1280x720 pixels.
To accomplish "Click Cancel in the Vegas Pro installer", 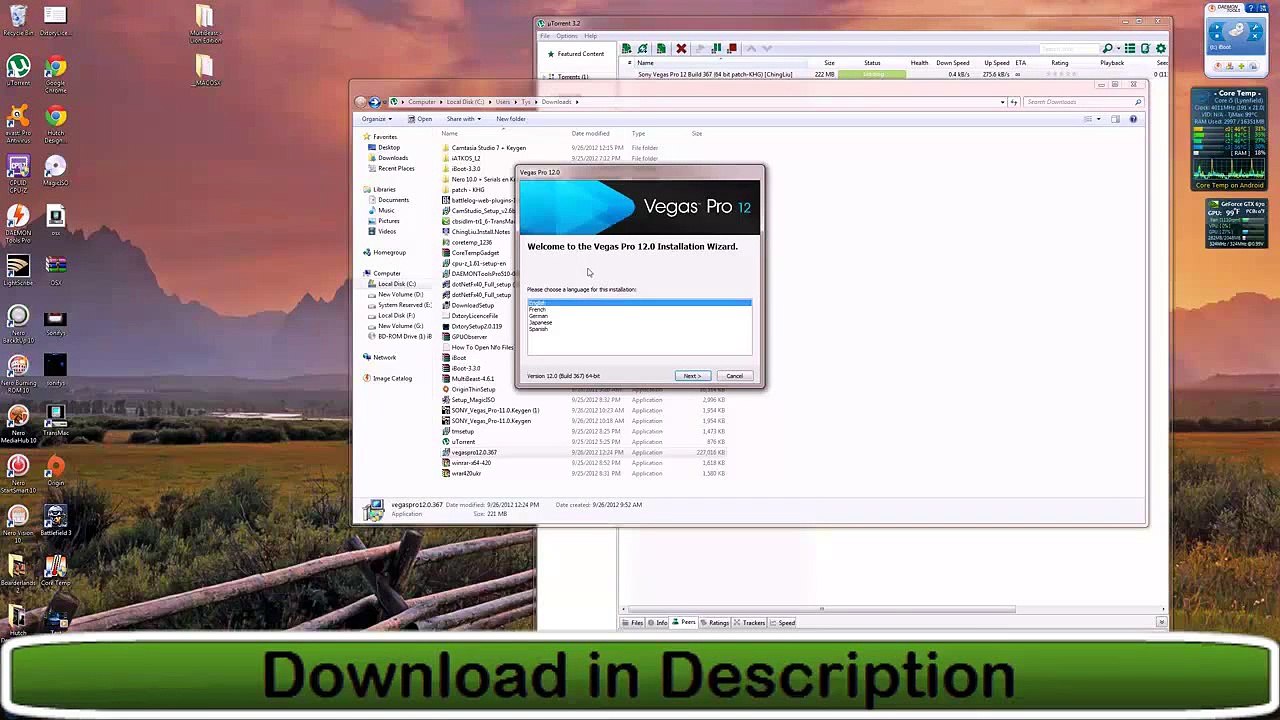I will (x=734, y=376).
